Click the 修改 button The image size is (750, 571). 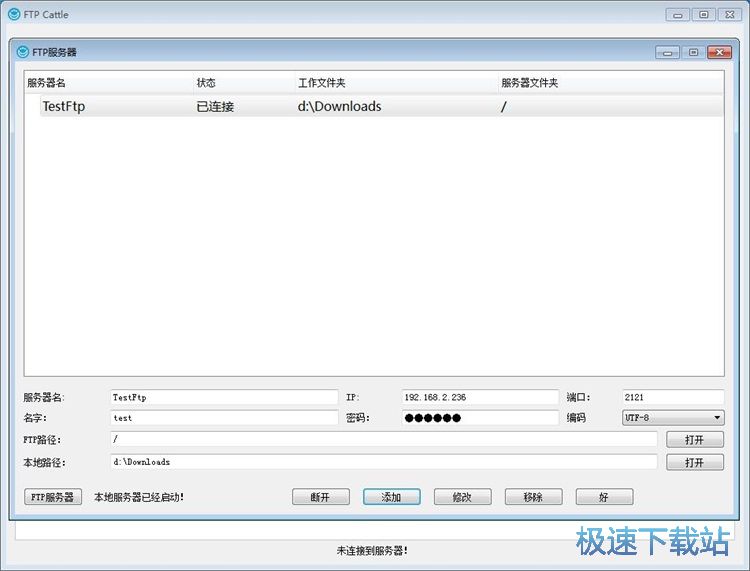pyautogui.click(x=462, y=497)
